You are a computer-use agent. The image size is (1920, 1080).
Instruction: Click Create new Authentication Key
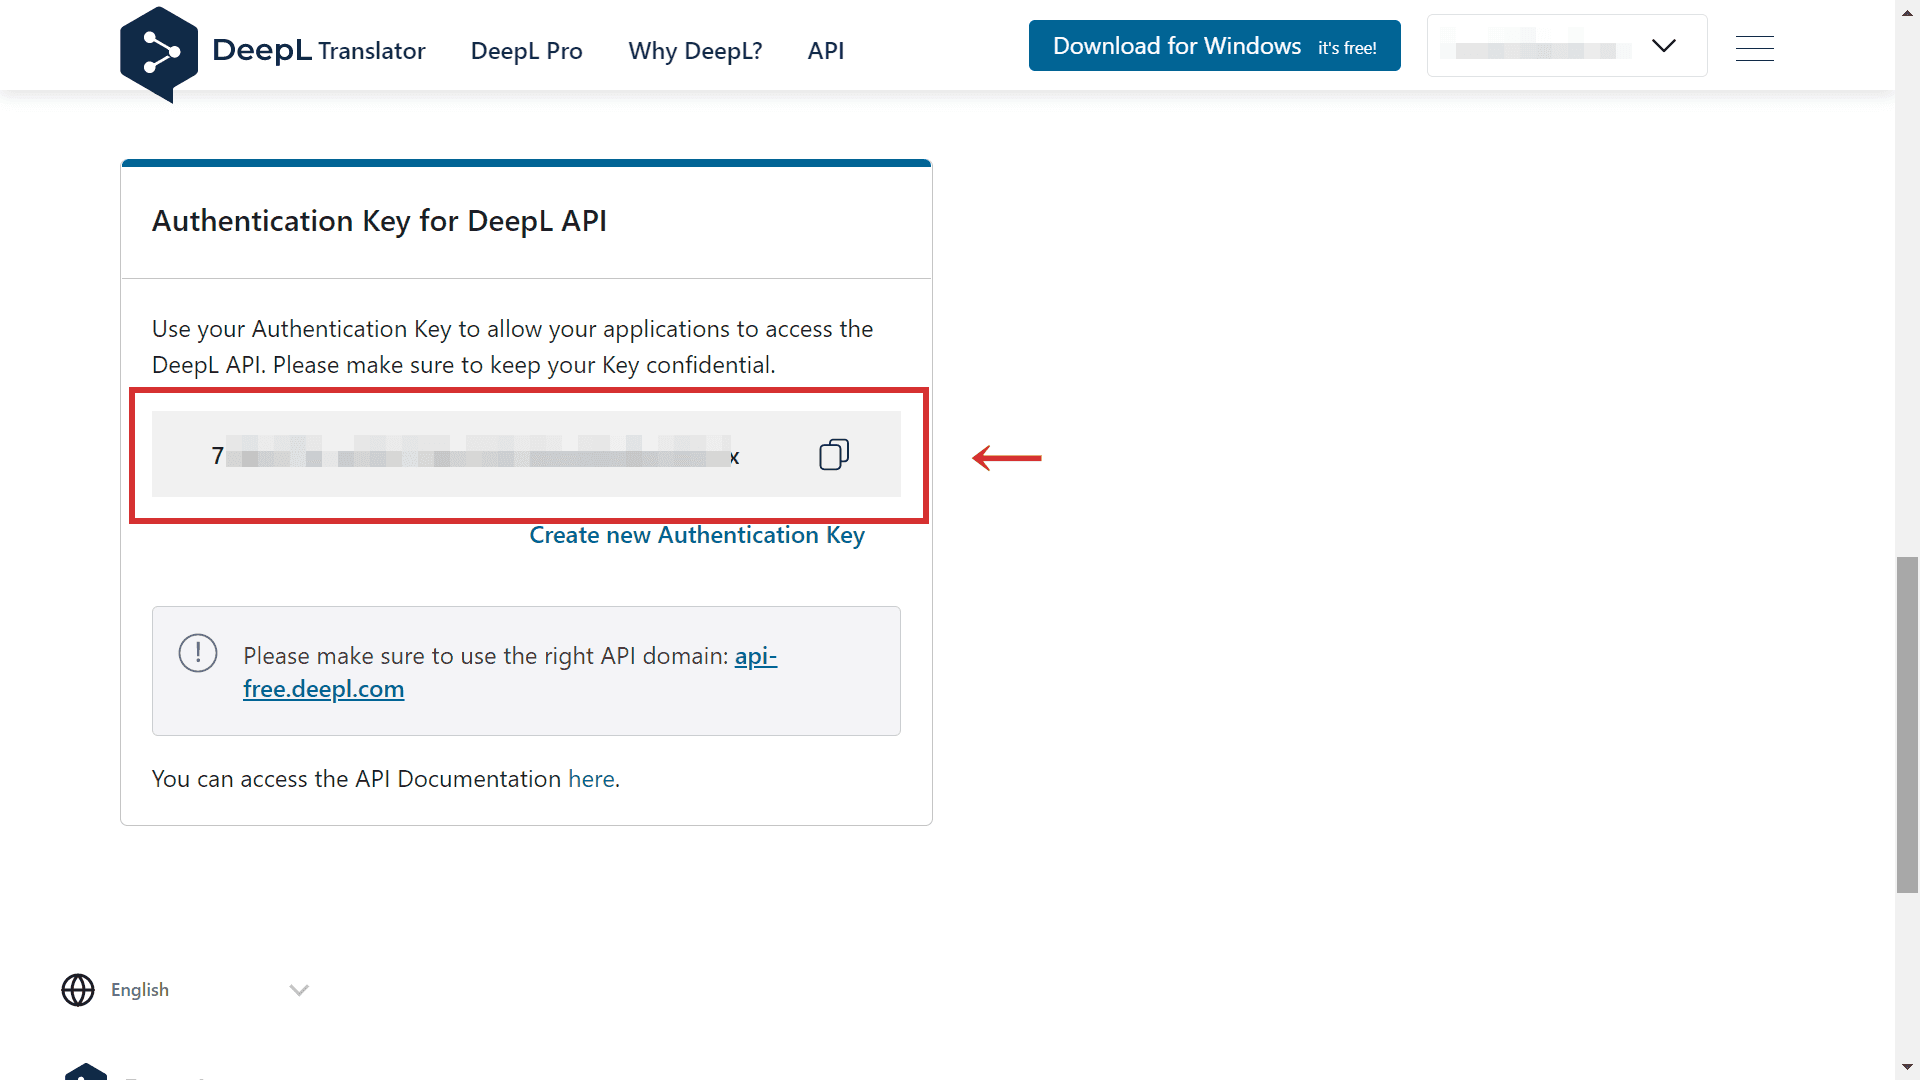click(697, 535)
